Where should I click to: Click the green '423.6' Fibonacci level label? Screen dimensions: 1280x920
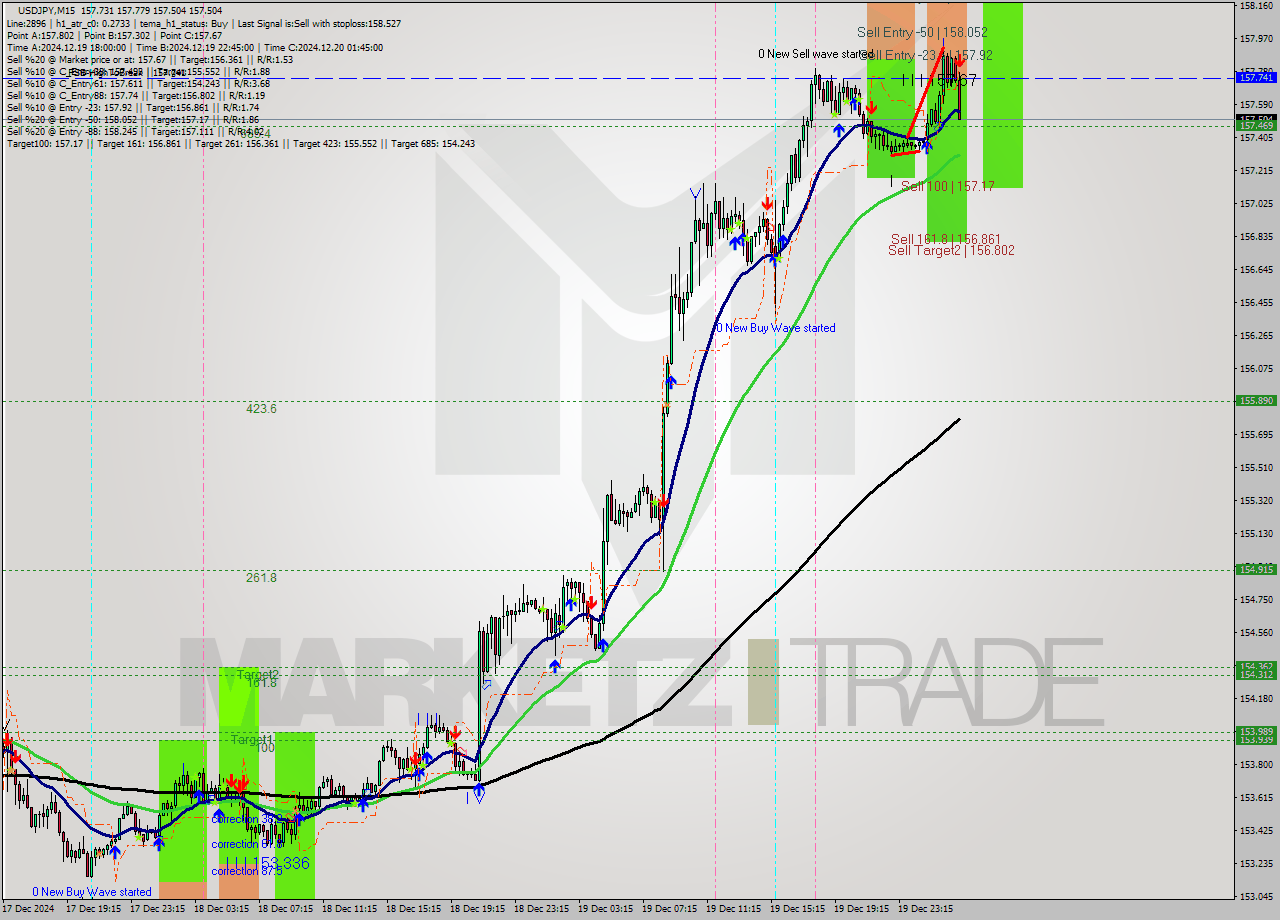pos(261,408)
